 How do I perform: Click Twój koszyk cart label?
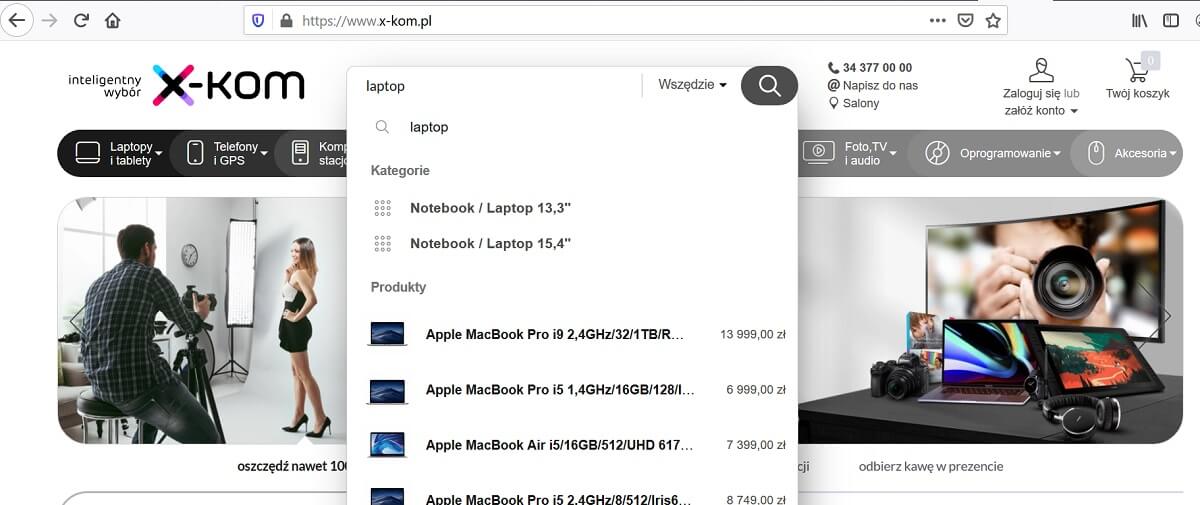coord(1137,93)
